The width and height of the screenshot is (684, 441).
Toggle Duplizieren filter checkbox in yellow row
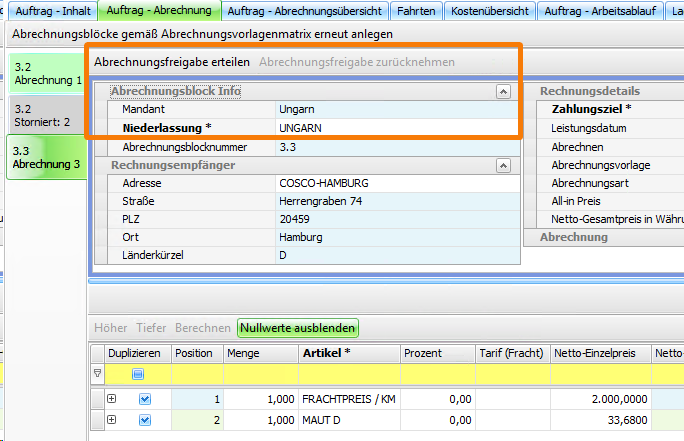138,374
